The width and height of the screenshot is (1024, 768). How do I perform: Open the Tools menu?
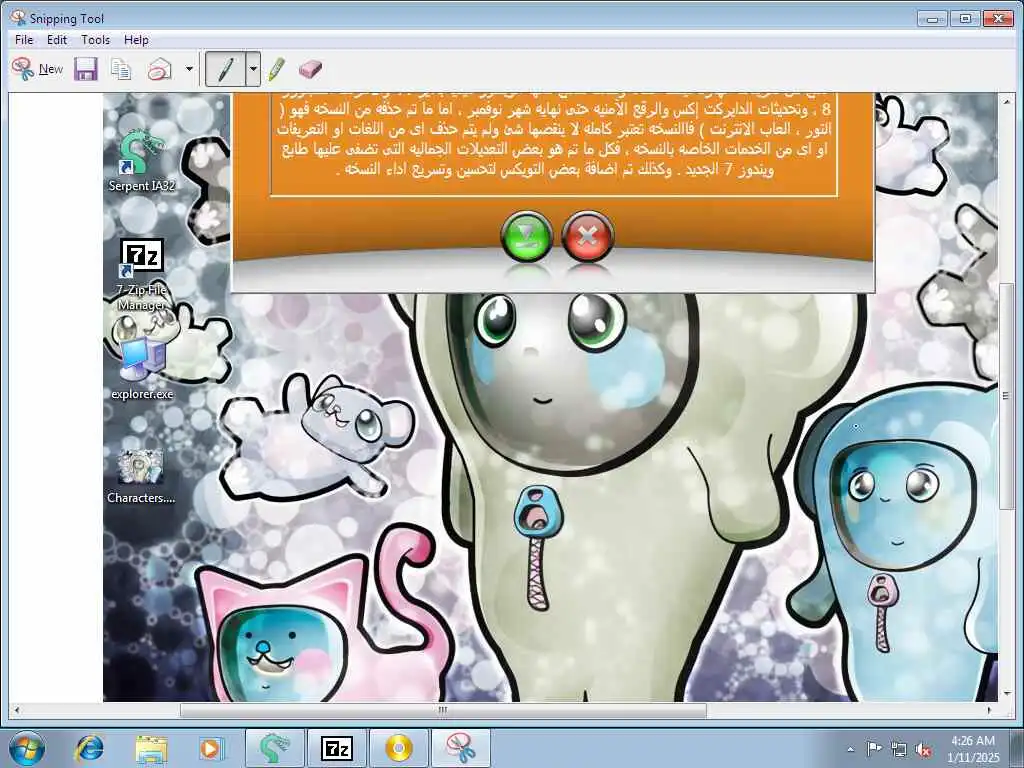click(x=95, y=40)
